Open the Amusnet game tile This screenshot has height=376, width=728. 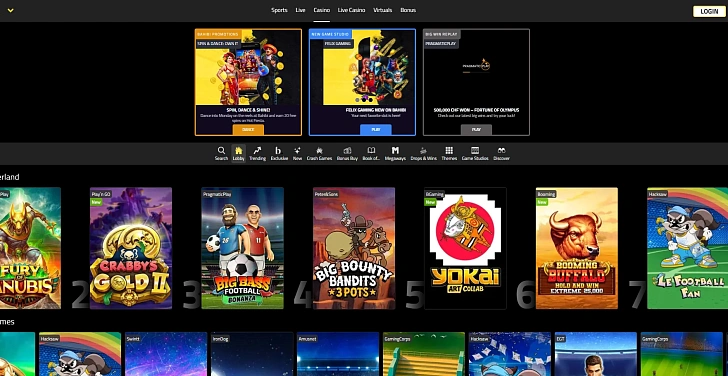point(338,354)
